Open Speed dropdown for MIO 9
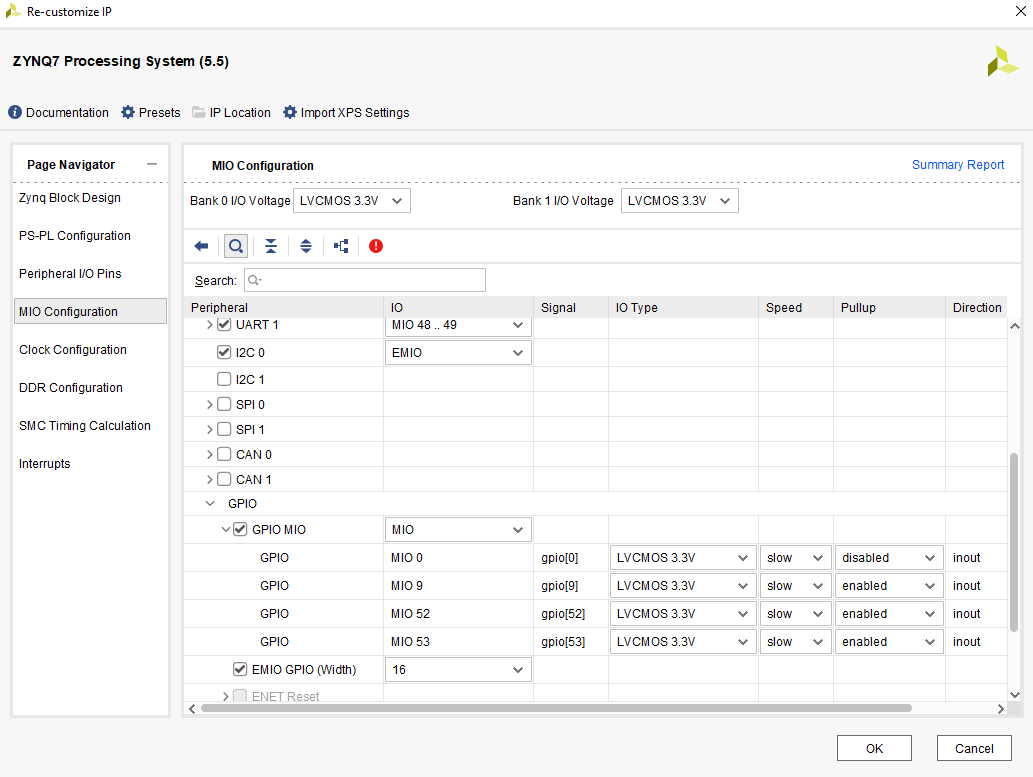Image resolution: width=1033 pixels, height=777 pixels. click(795, 586)
